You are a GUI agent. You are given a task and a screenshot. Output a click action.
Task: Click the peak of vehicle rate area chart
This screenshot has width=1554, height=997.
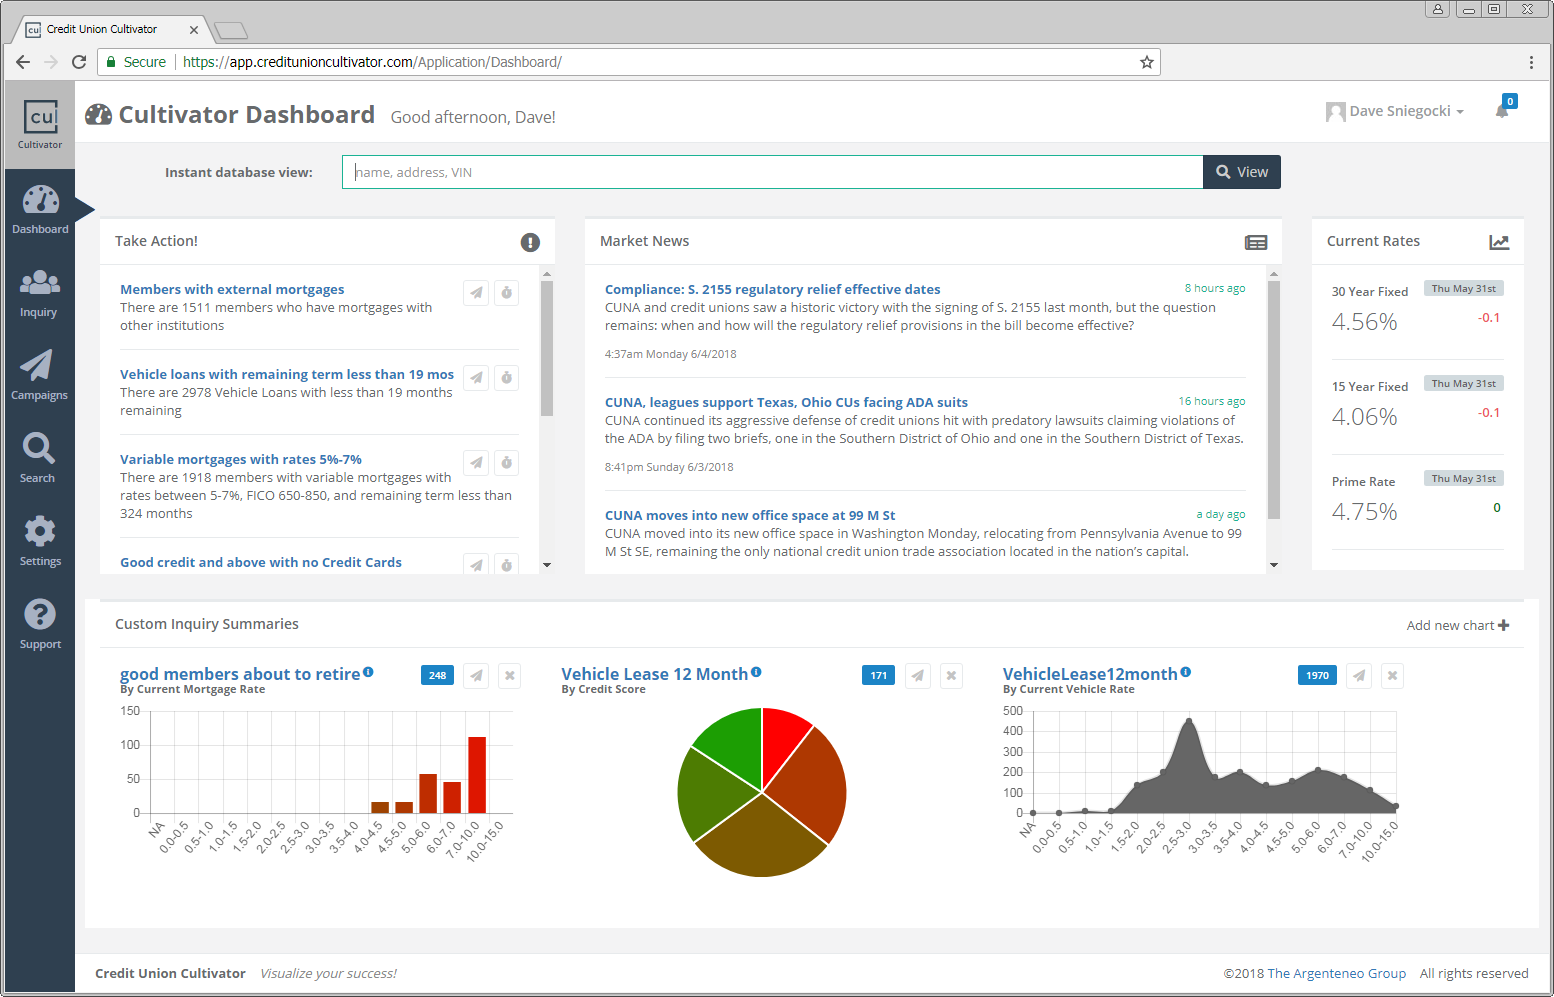[x=1189, y=721]
